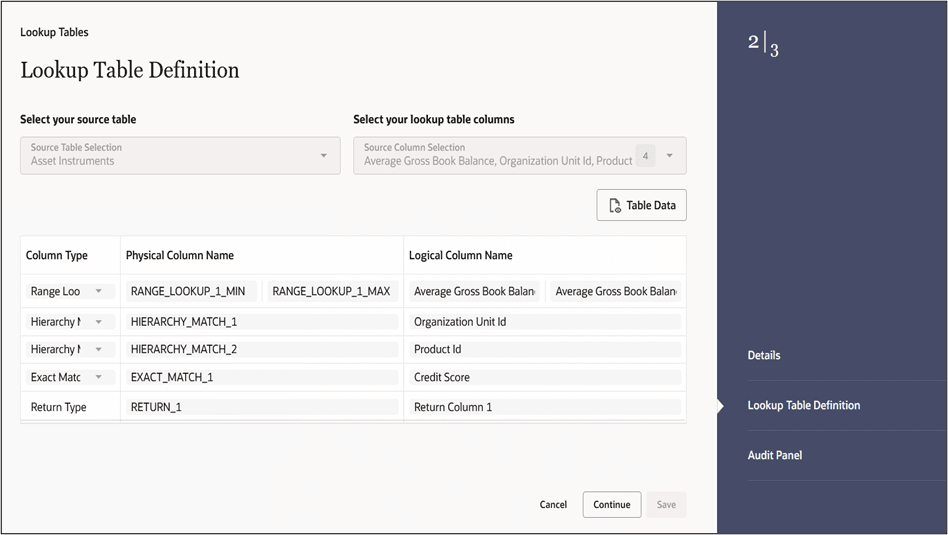Image resolution: width=948 pixels, height=535 pixels.
Task: Expand column type dropdown for HIERARCHY_MATCH_2
Action: click(x=70, y=349)
